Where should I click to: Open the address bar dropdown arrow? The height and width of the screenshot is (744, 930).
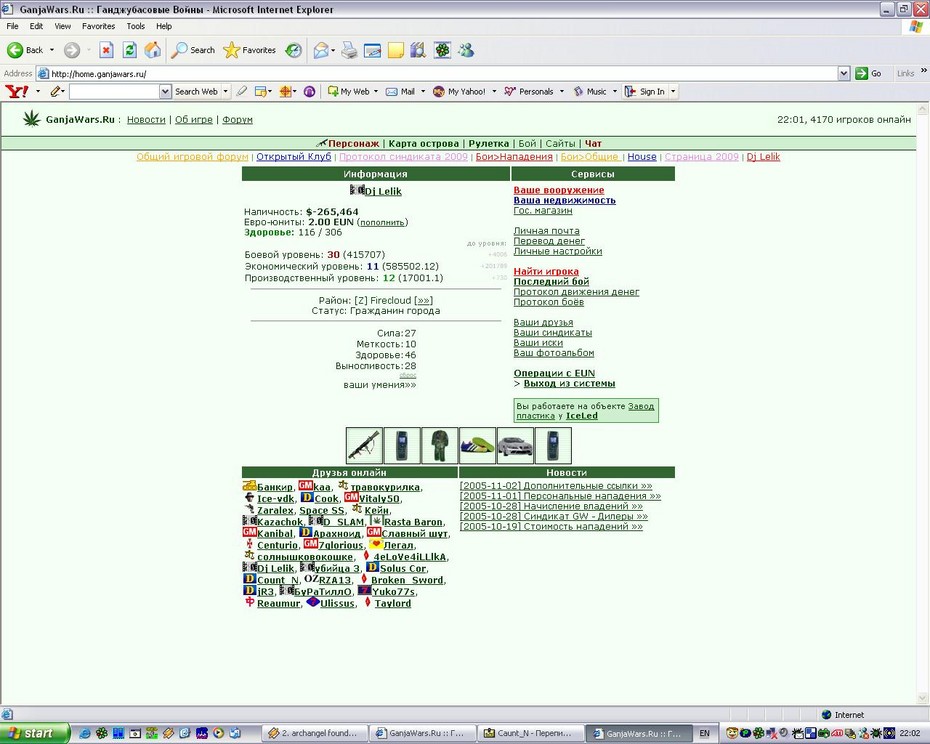click(844, 74)
